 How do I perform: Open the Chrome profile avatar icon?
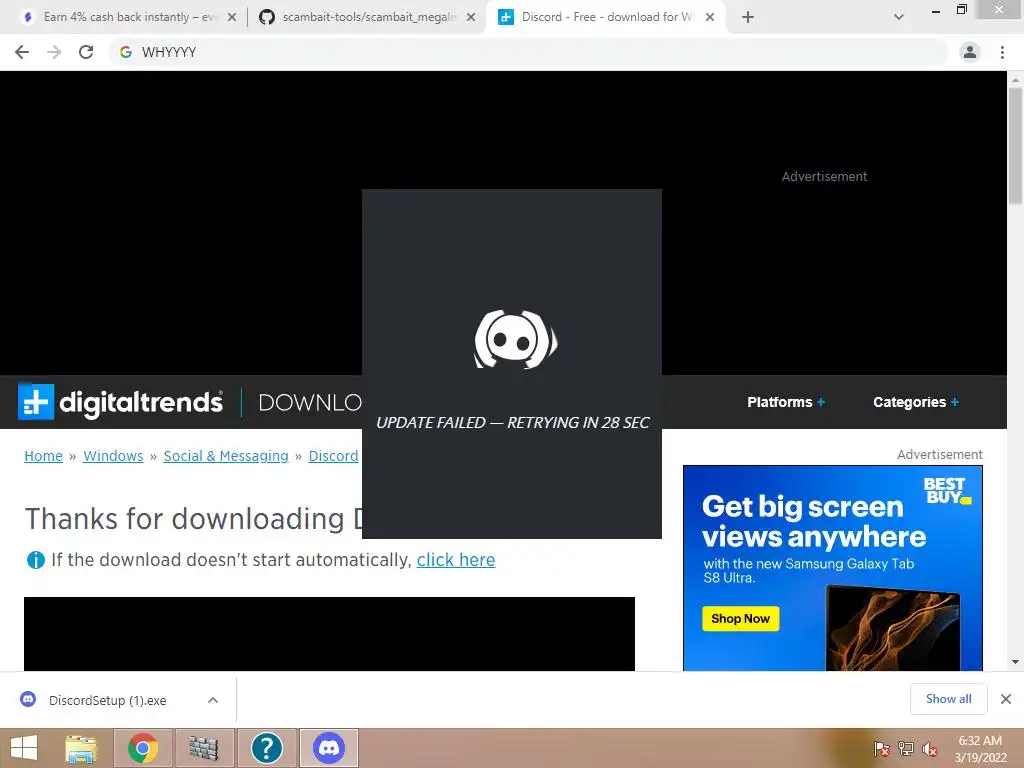coord(970,52)
